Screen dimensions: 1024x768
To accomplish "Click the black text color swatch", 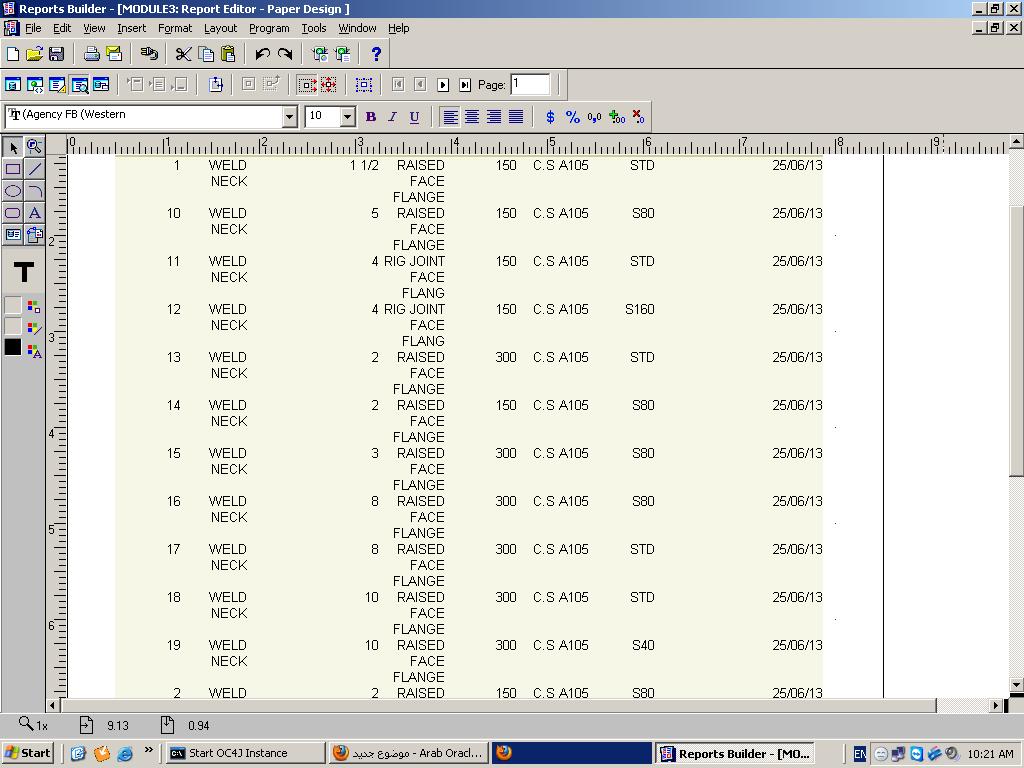I will pyautogui.click(x=13, y=347).
